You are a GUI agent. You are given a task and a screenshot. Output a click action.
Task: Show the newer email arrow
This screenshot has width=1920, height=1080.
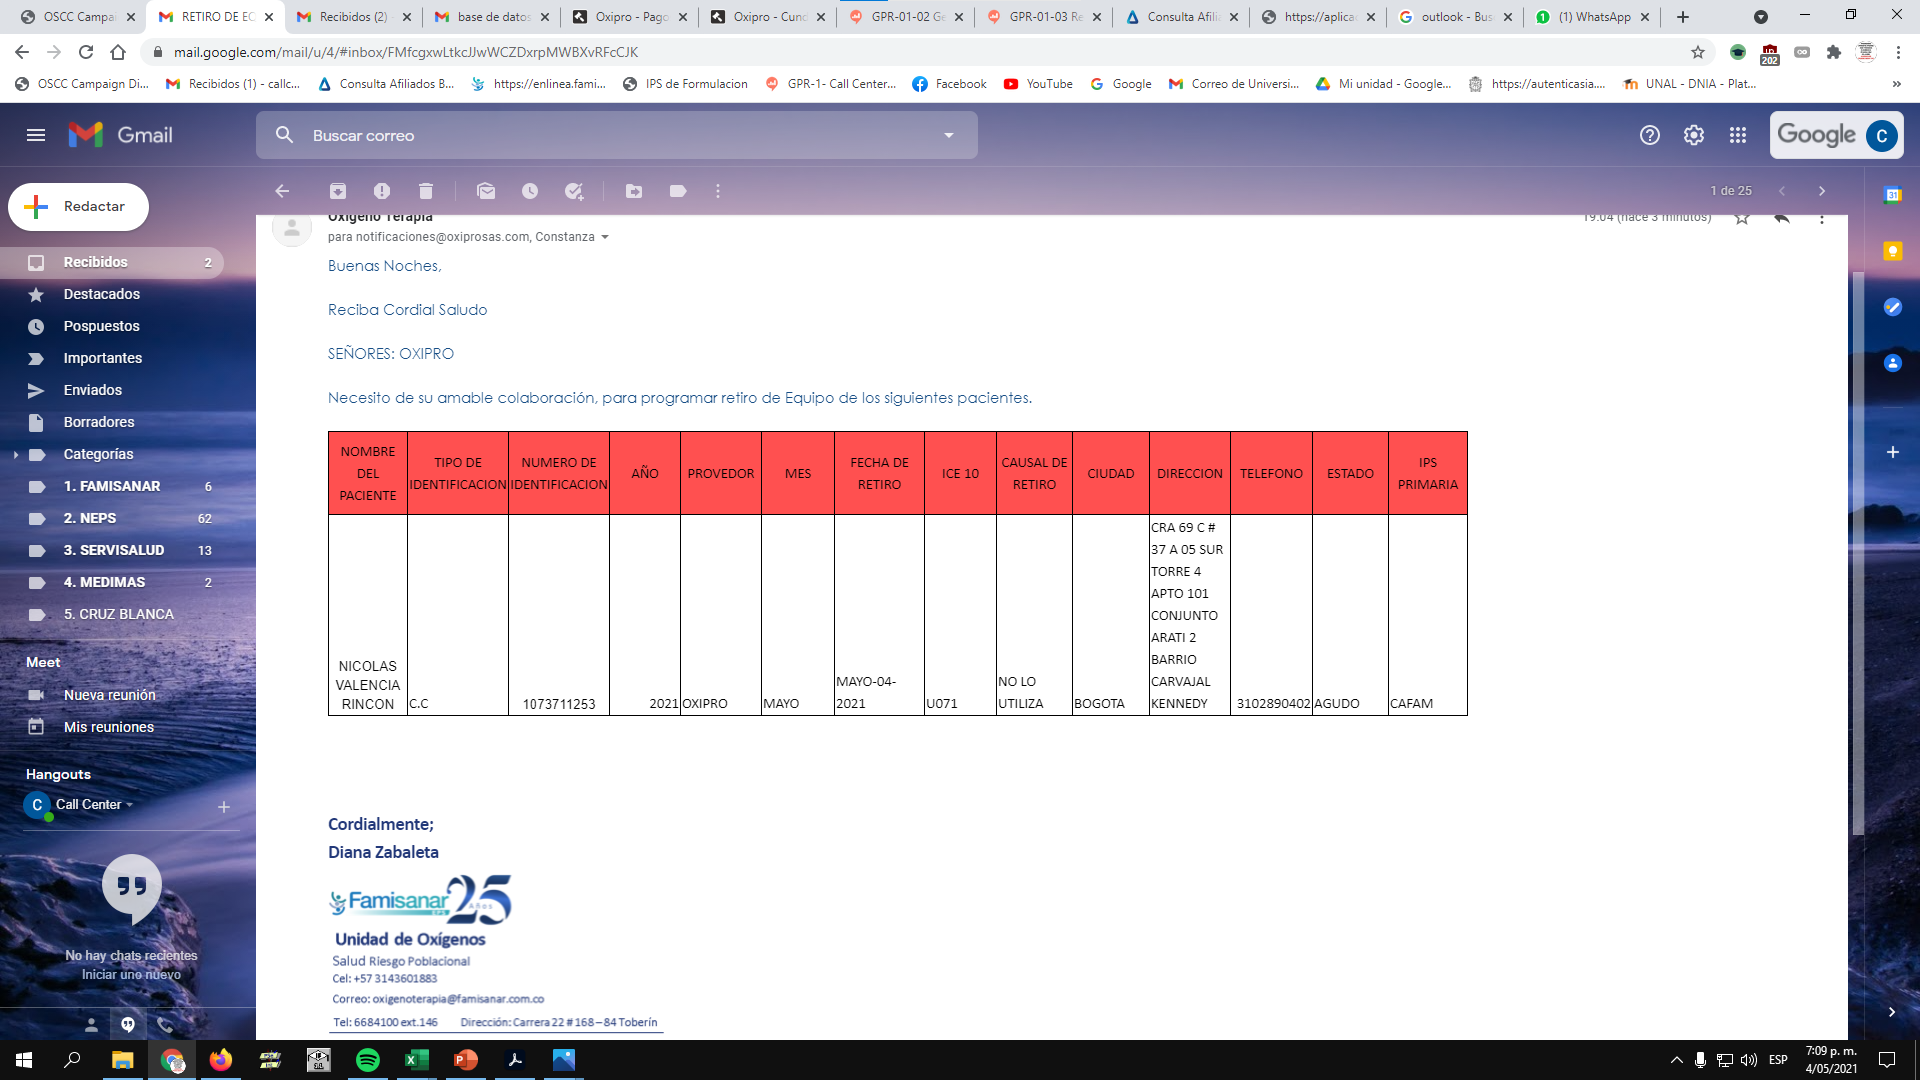pyautogui.click(x=1782, y=191)
